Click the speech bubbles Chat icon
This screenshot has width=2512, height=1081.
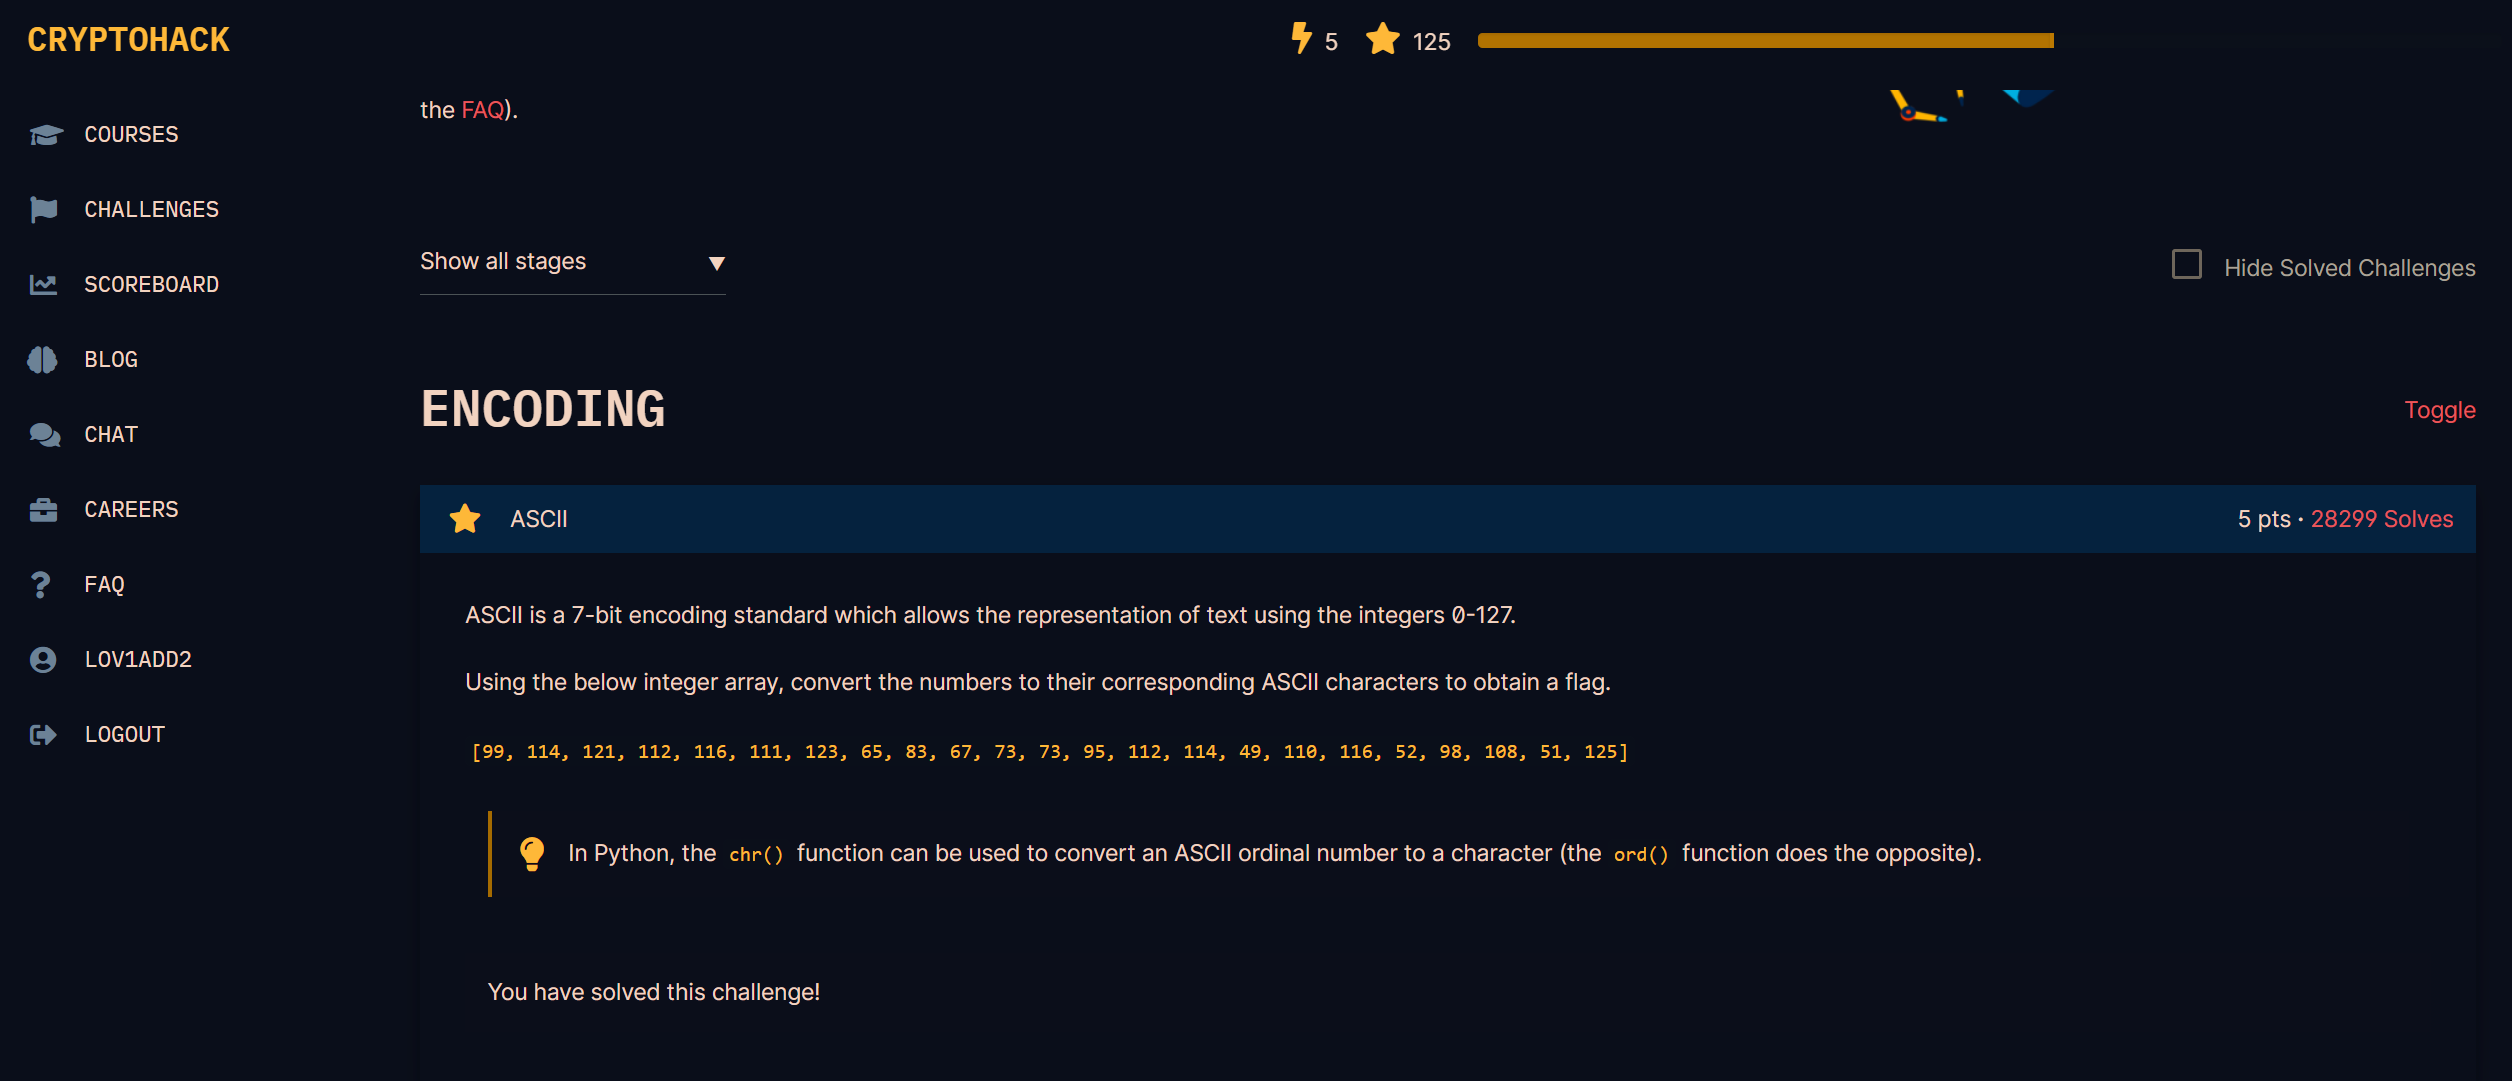[x=44, y=435]
